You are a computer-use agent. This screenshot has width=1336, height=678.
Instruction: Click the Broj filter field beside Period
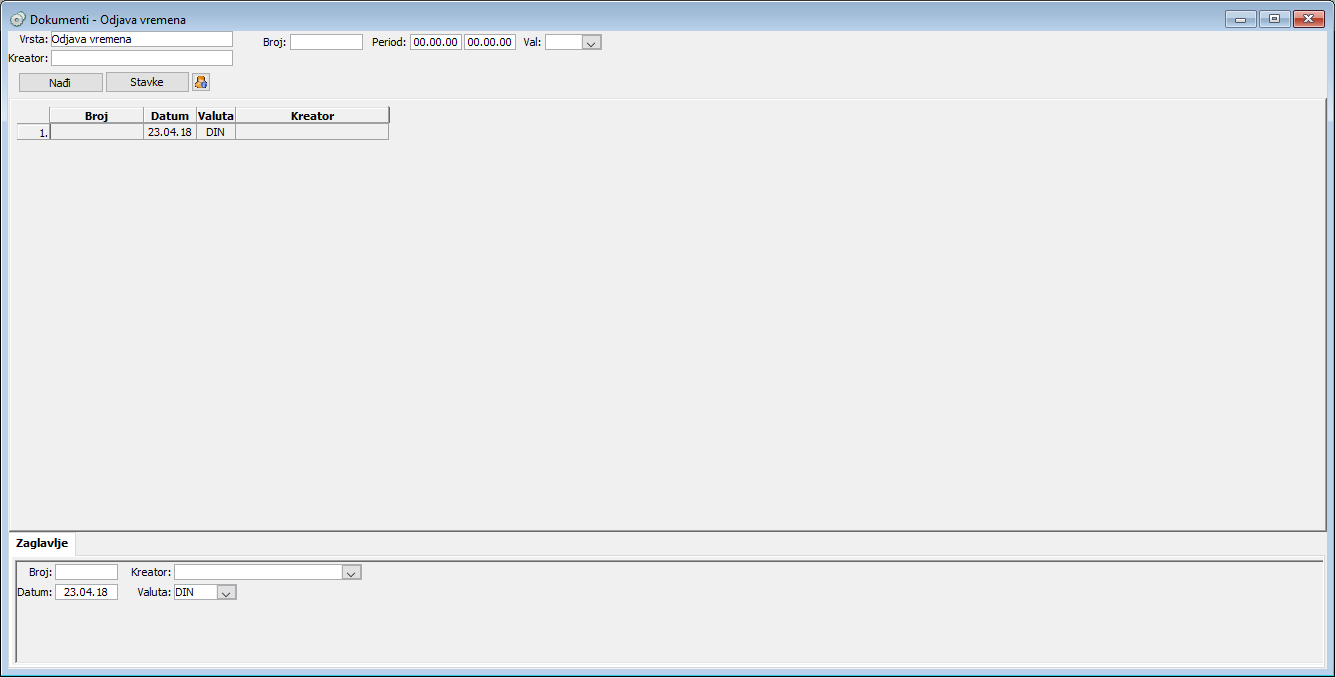coord(326,42)
